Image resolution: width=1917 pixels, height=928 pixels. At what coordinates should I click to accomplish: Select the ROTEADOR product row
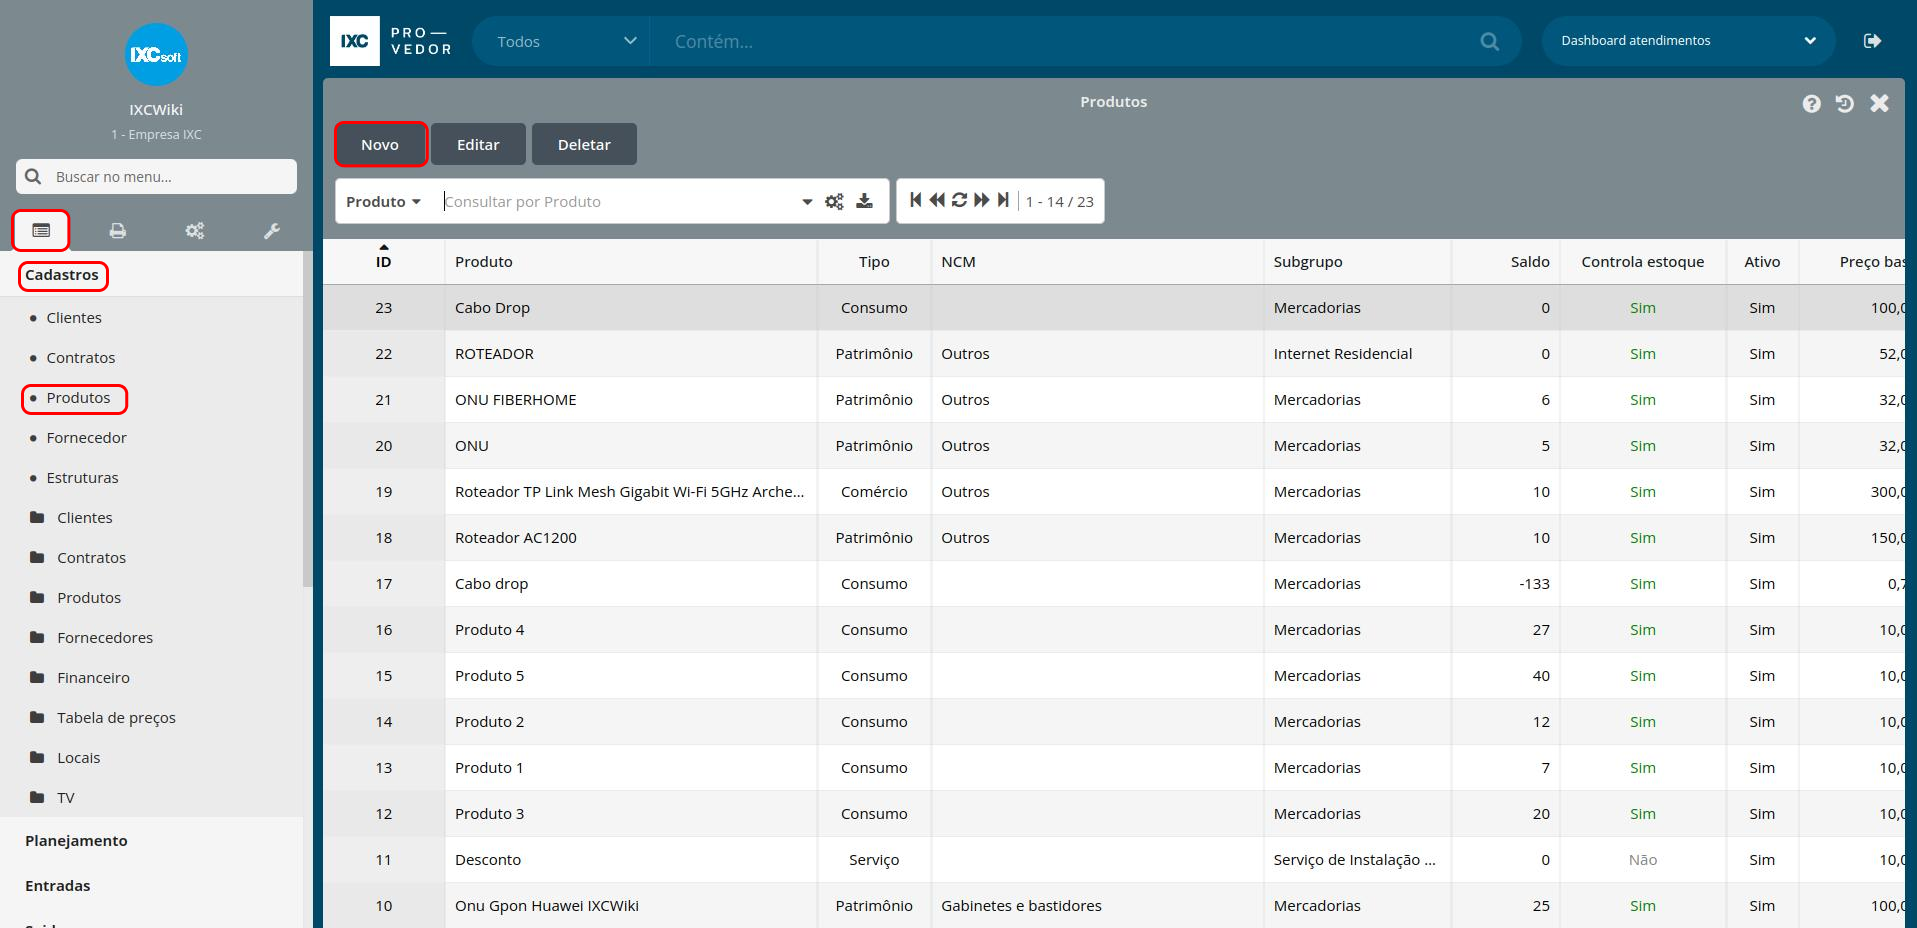coord(1114,354)
